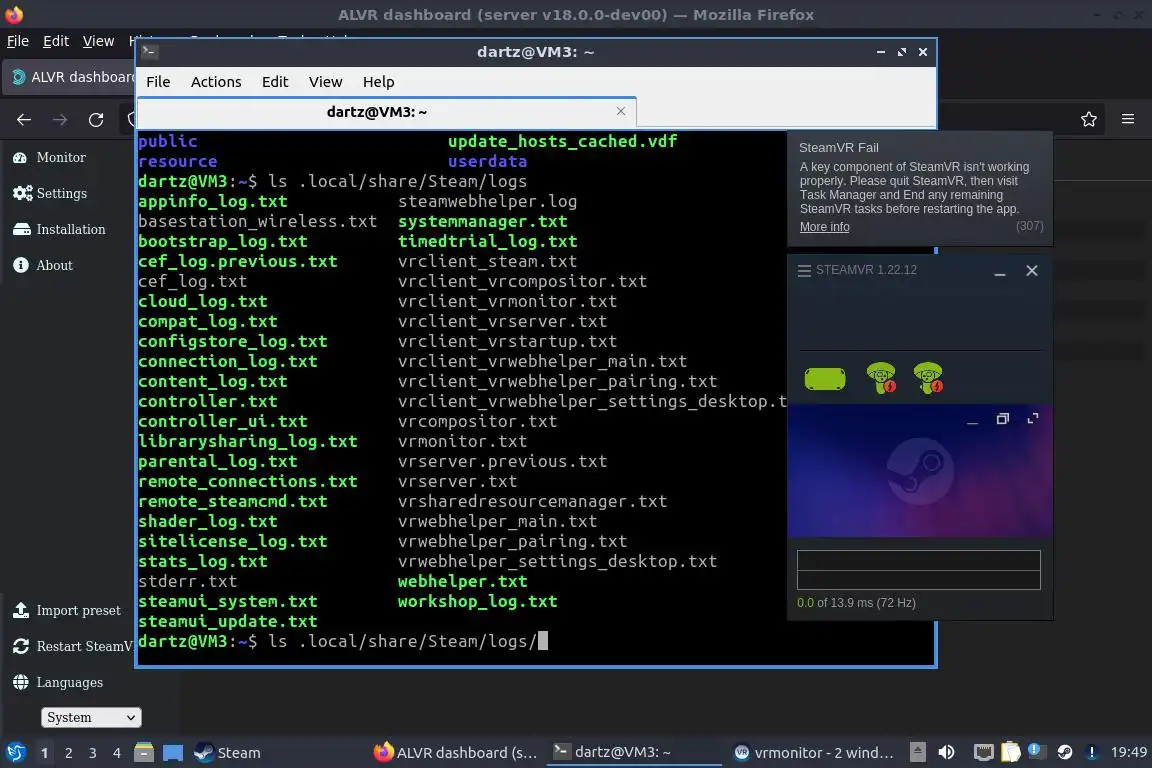Close the dartz@VM3 terminal tab
The width and height of the screenshot is (1152, 768).
click(621, 111)
